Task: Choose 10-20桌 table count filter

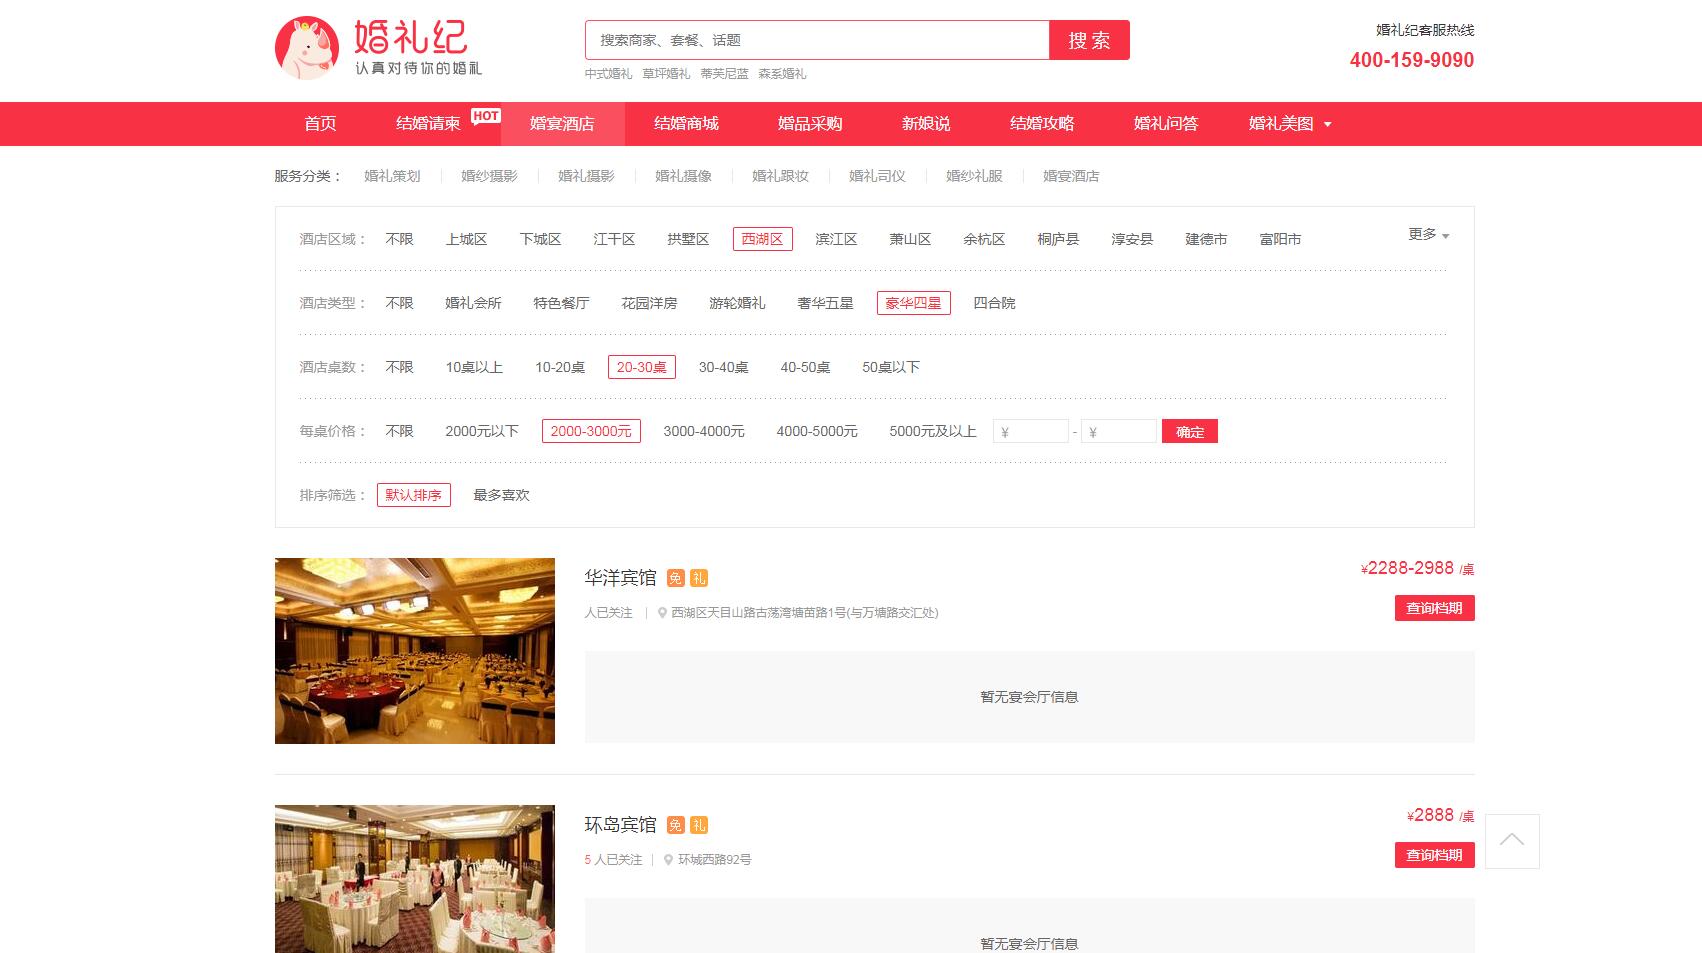Action: tap(560, 367)
